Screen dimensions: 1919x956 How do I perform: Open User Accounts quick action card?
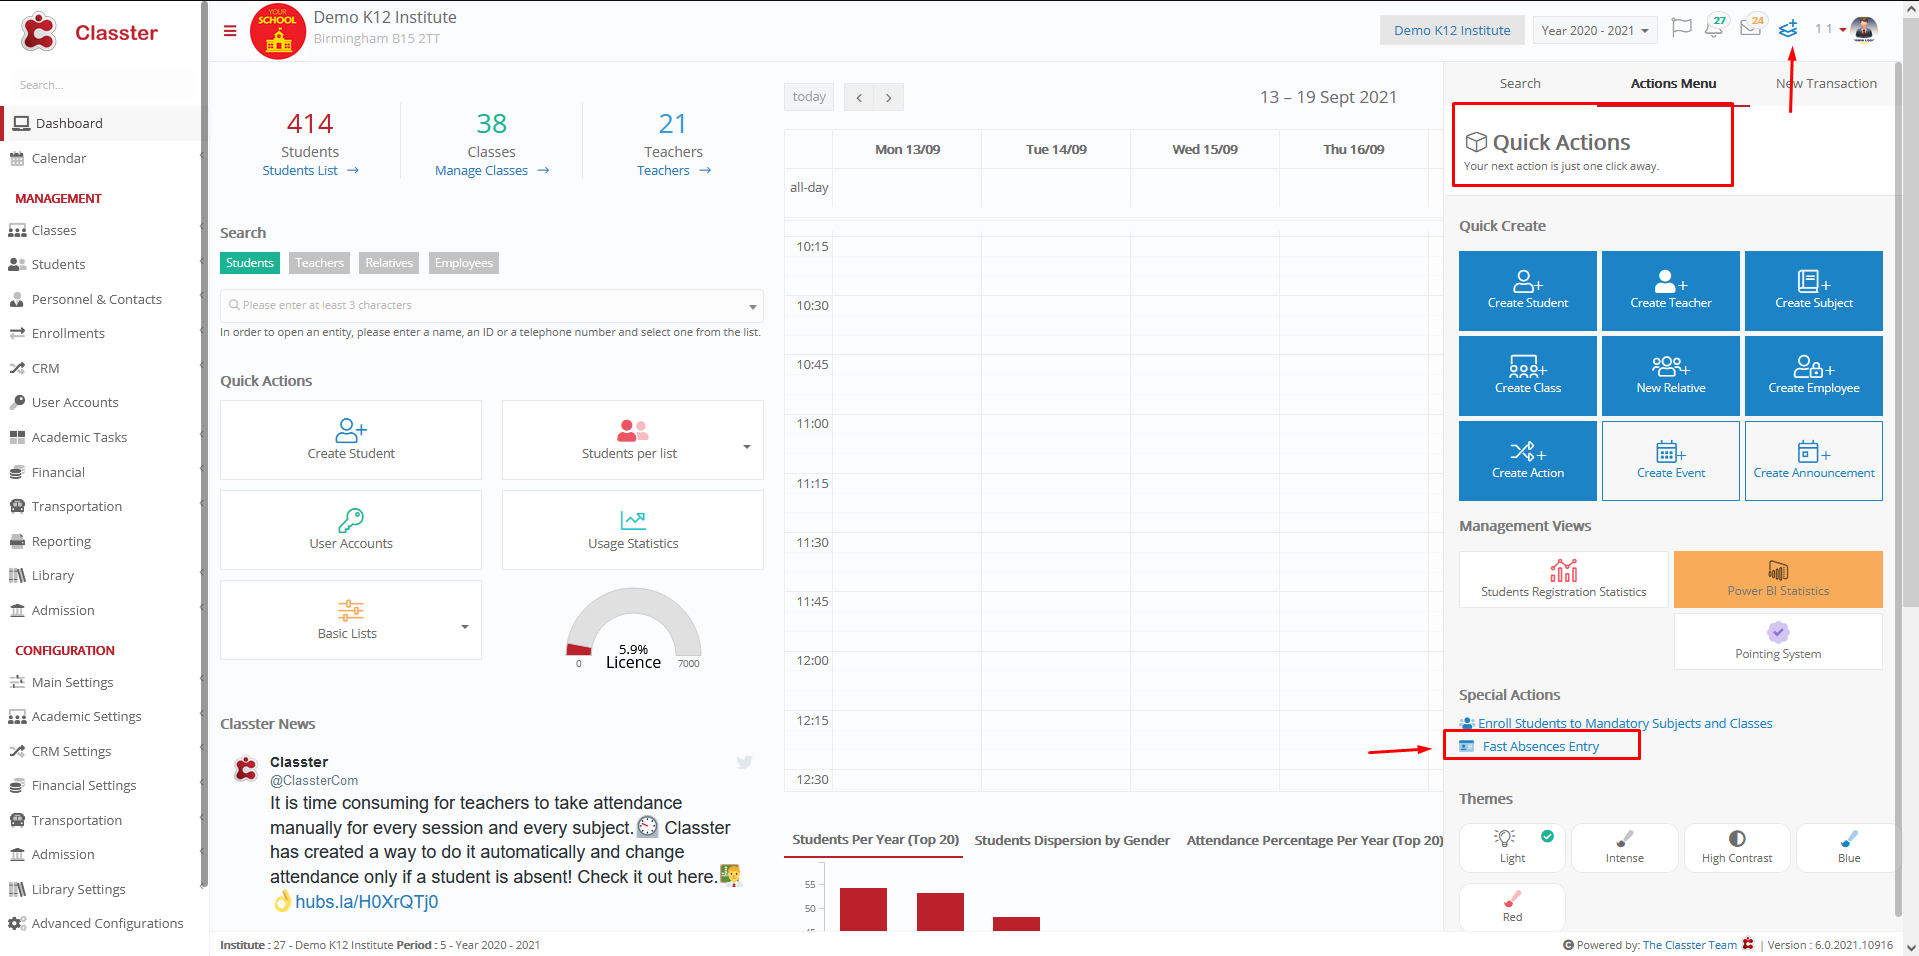pos(351,530)
